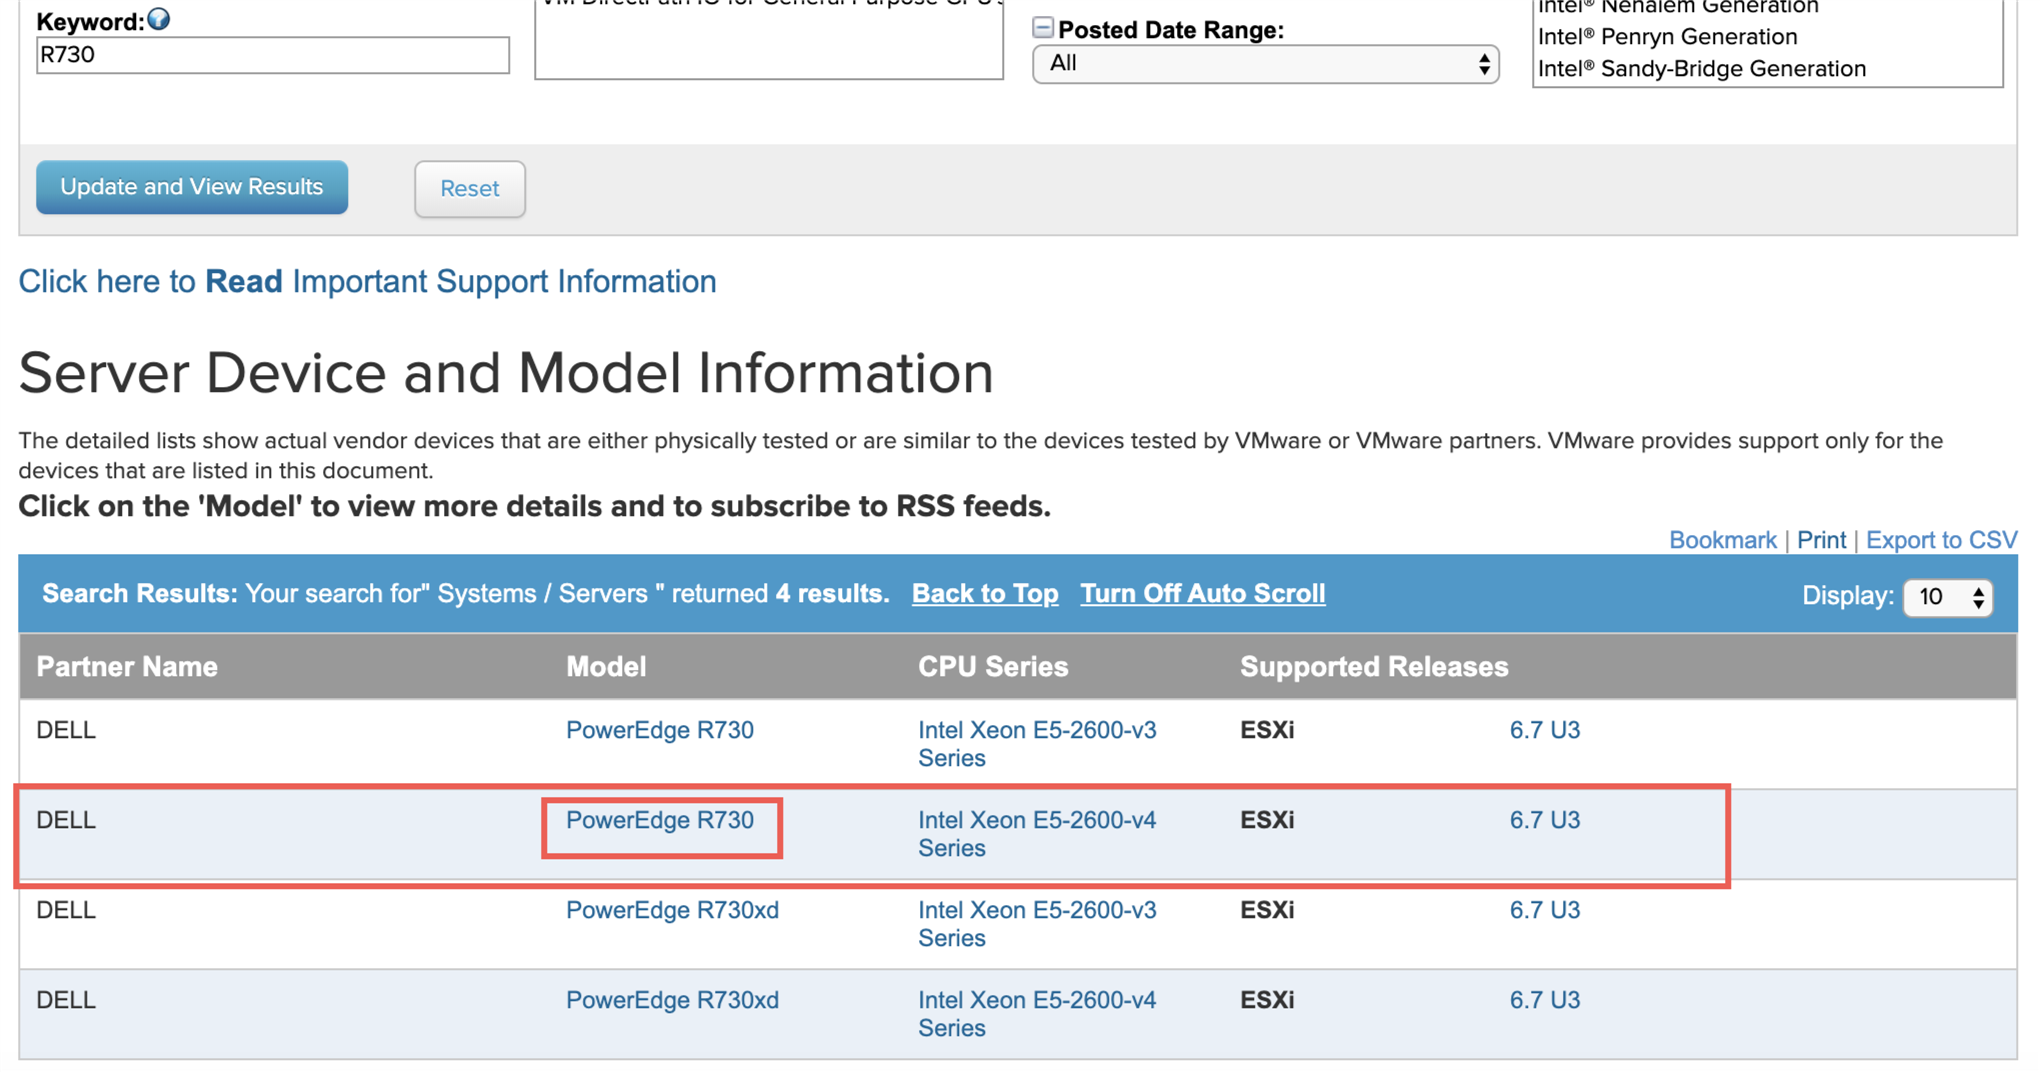Click the Keyword field containing R730
Image resolution: width=2040 pixels, height=1072 pixels.
272,55
